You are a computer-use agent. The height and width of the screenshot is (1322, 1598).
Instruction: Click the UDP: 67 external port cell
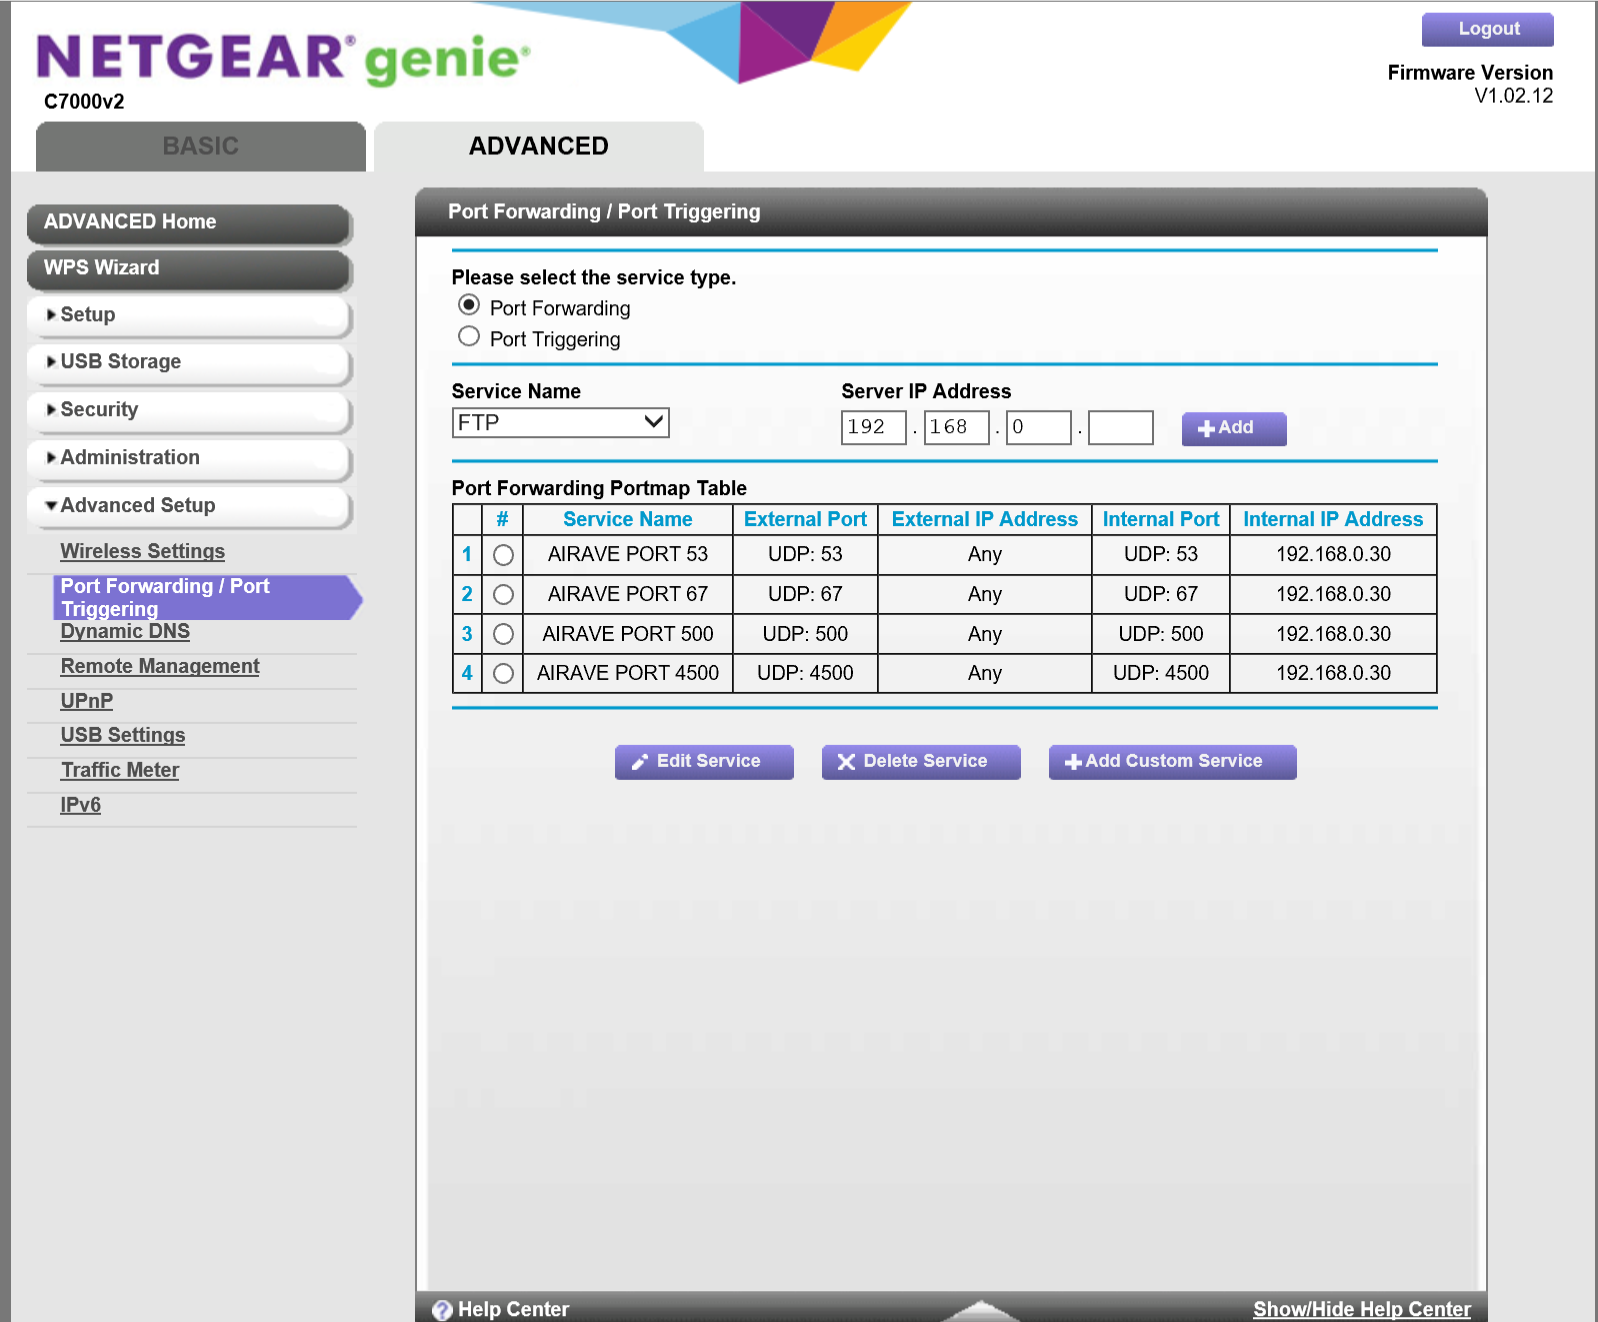pyautogui.click(x=805, y=594)
